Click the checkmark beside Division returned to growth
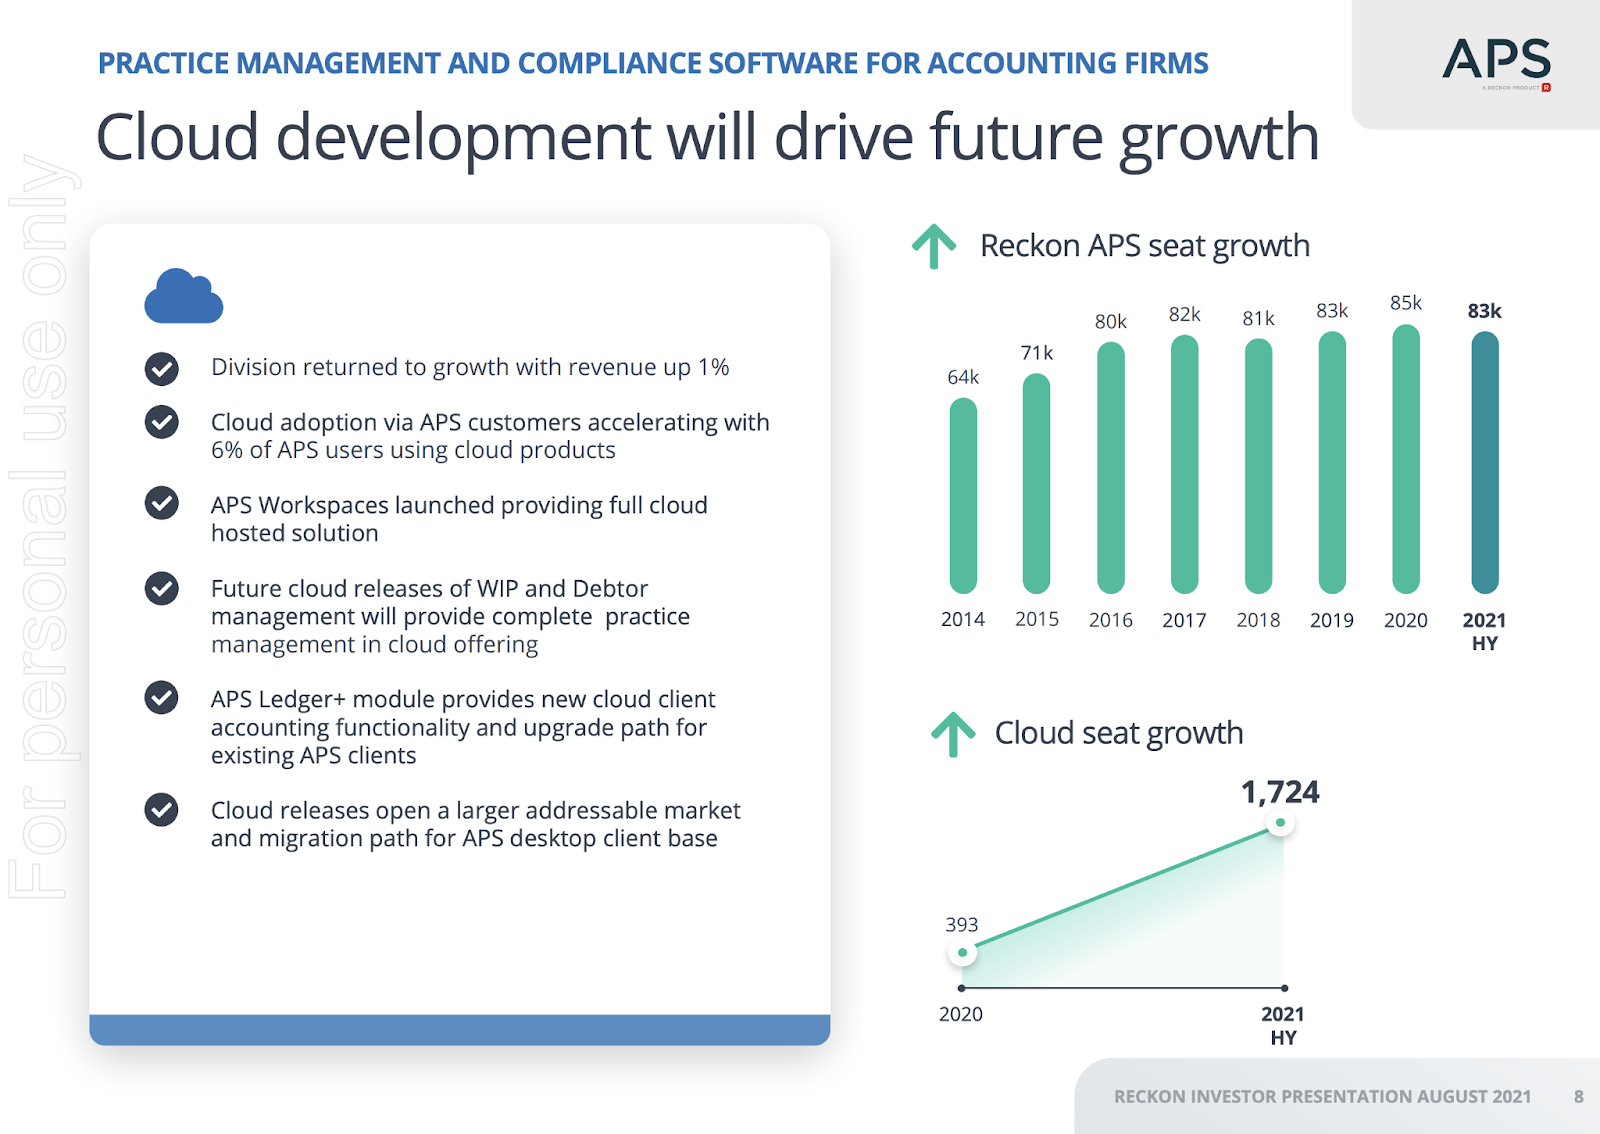 [162, 369]
